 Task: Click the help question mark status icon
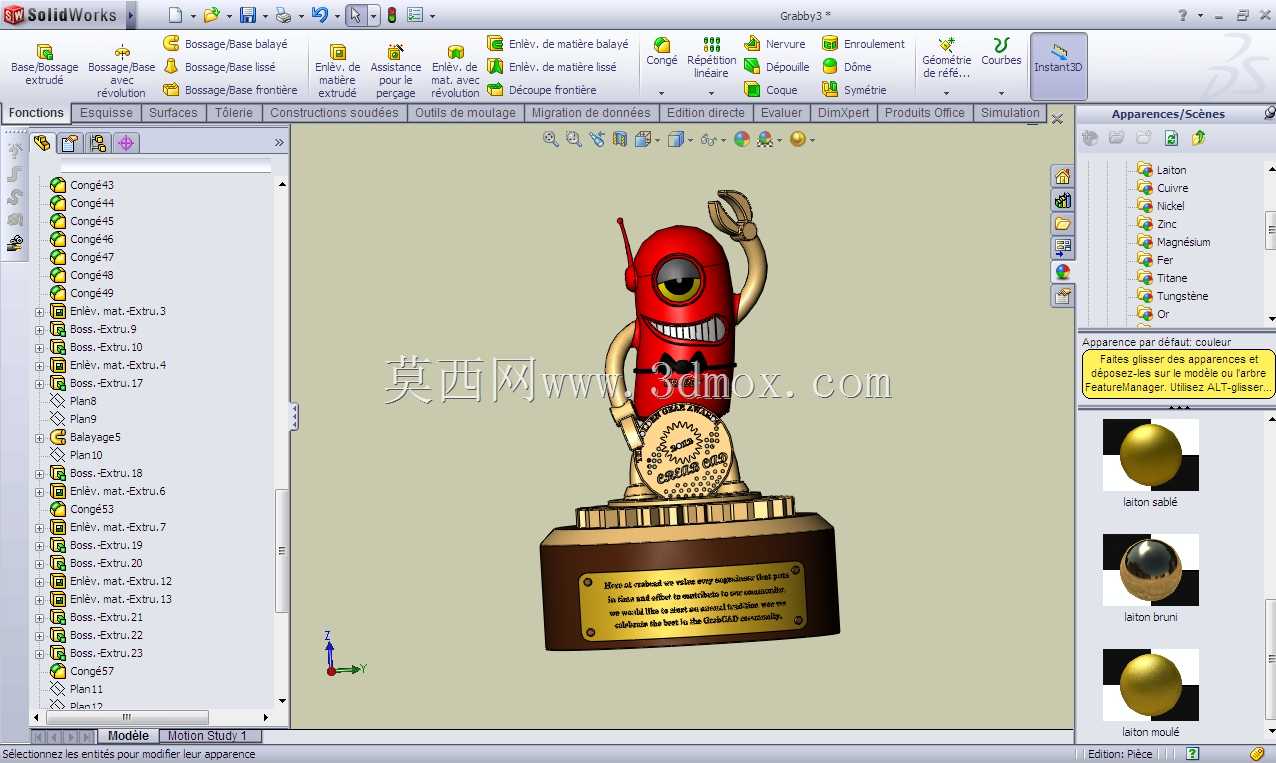click(x=1193, y=754)
